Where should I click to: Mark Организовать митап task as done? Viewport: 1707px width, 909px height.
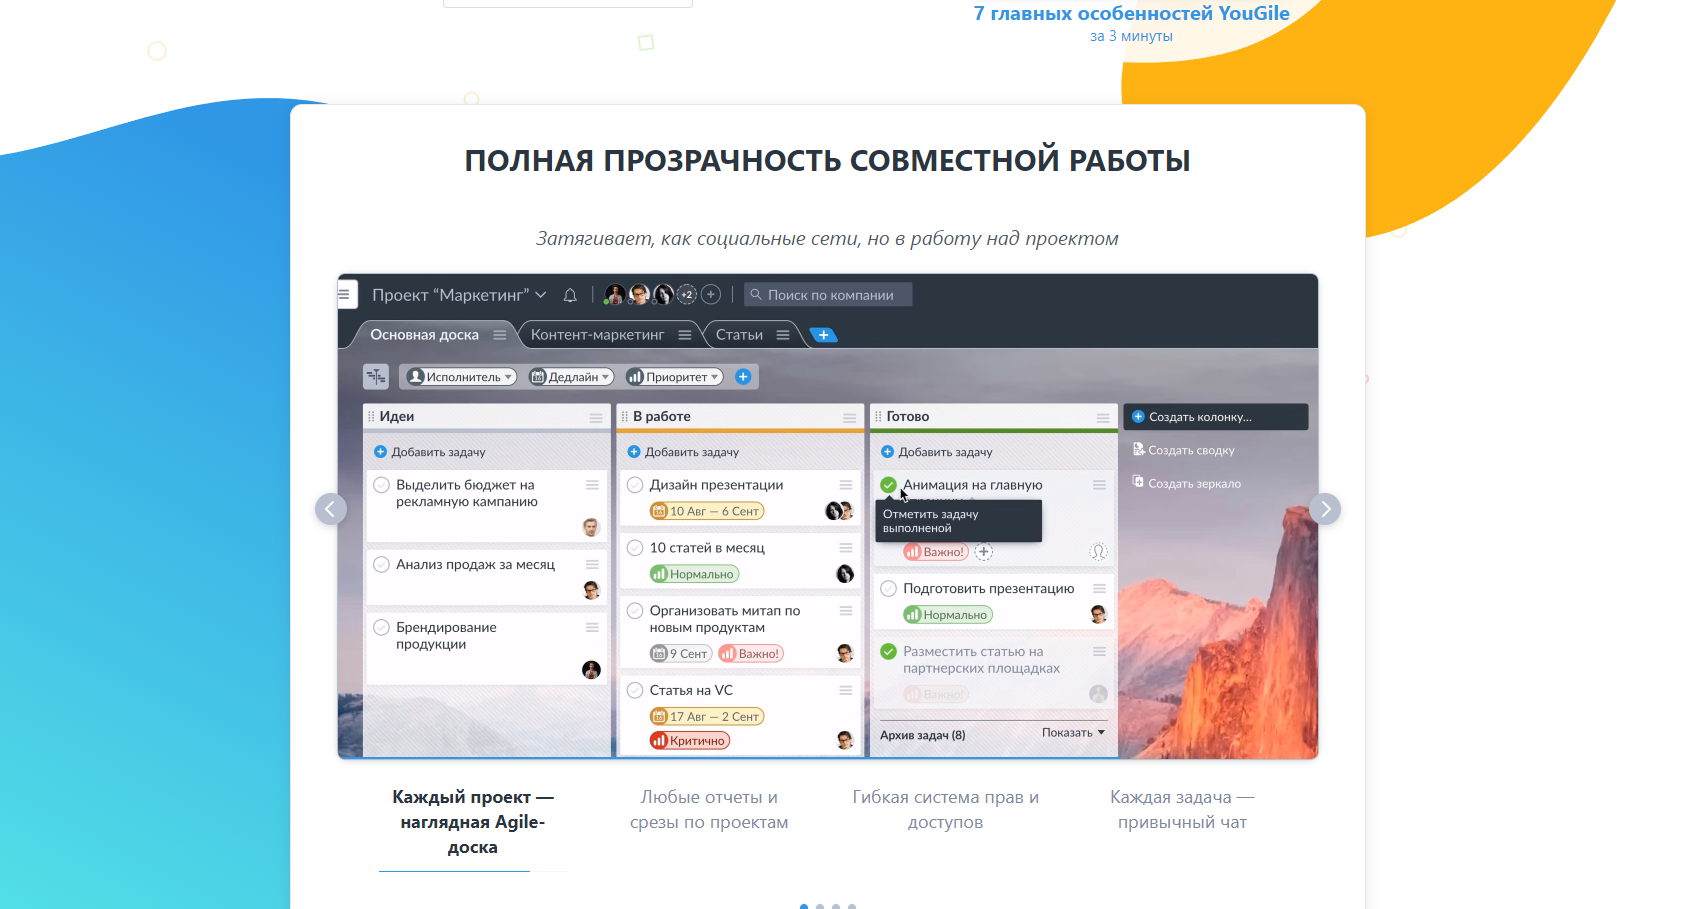[635, 611]
